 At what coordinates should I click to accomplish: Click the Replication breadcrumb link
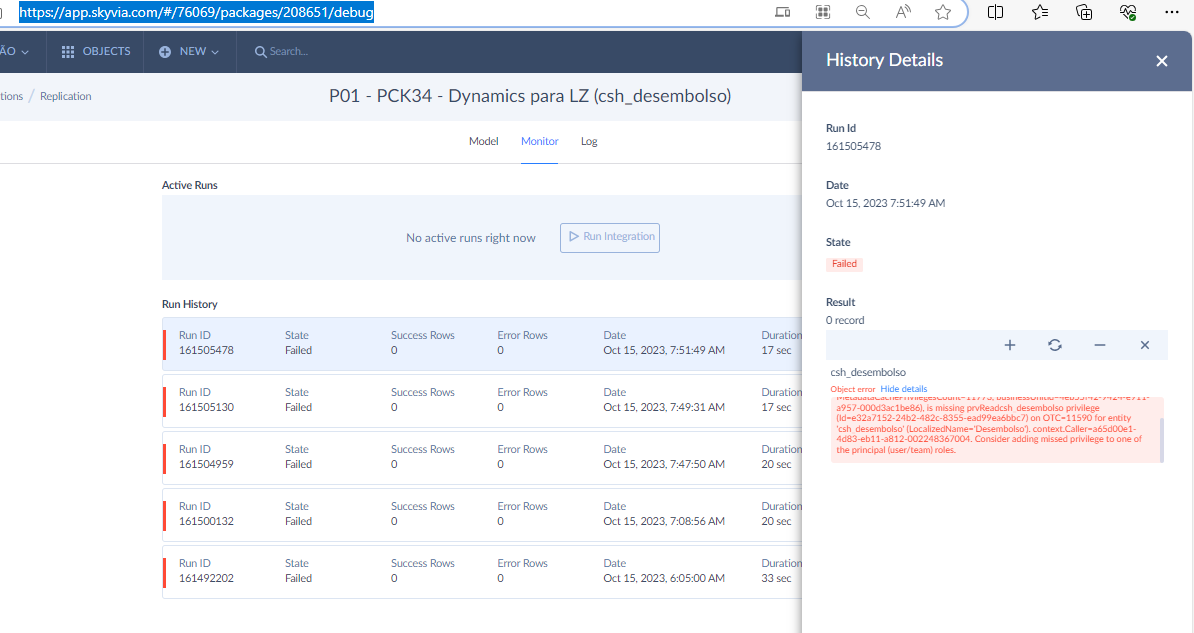[65, 96]
